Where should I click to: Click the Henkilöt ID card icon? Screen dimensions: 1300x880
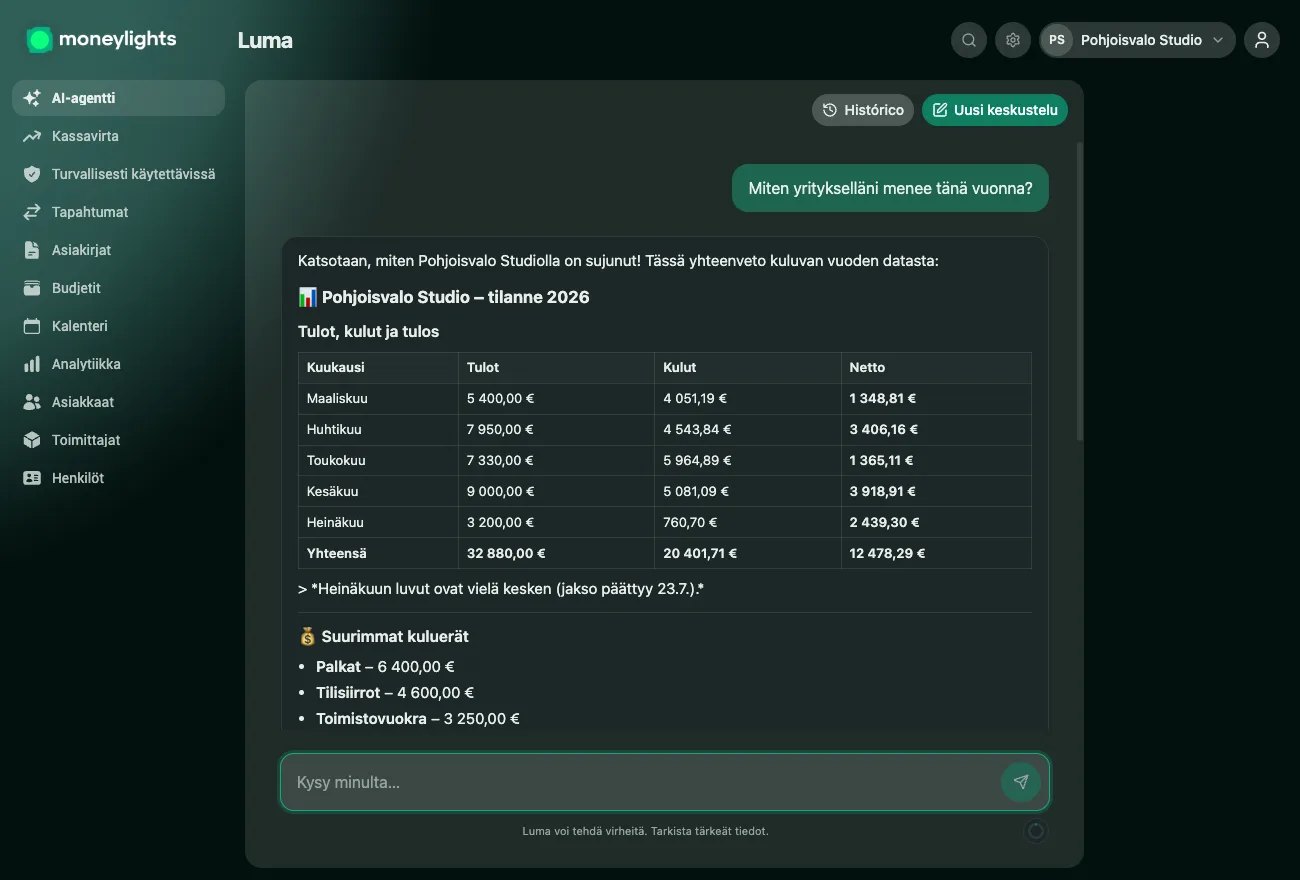tap(32, 478)
